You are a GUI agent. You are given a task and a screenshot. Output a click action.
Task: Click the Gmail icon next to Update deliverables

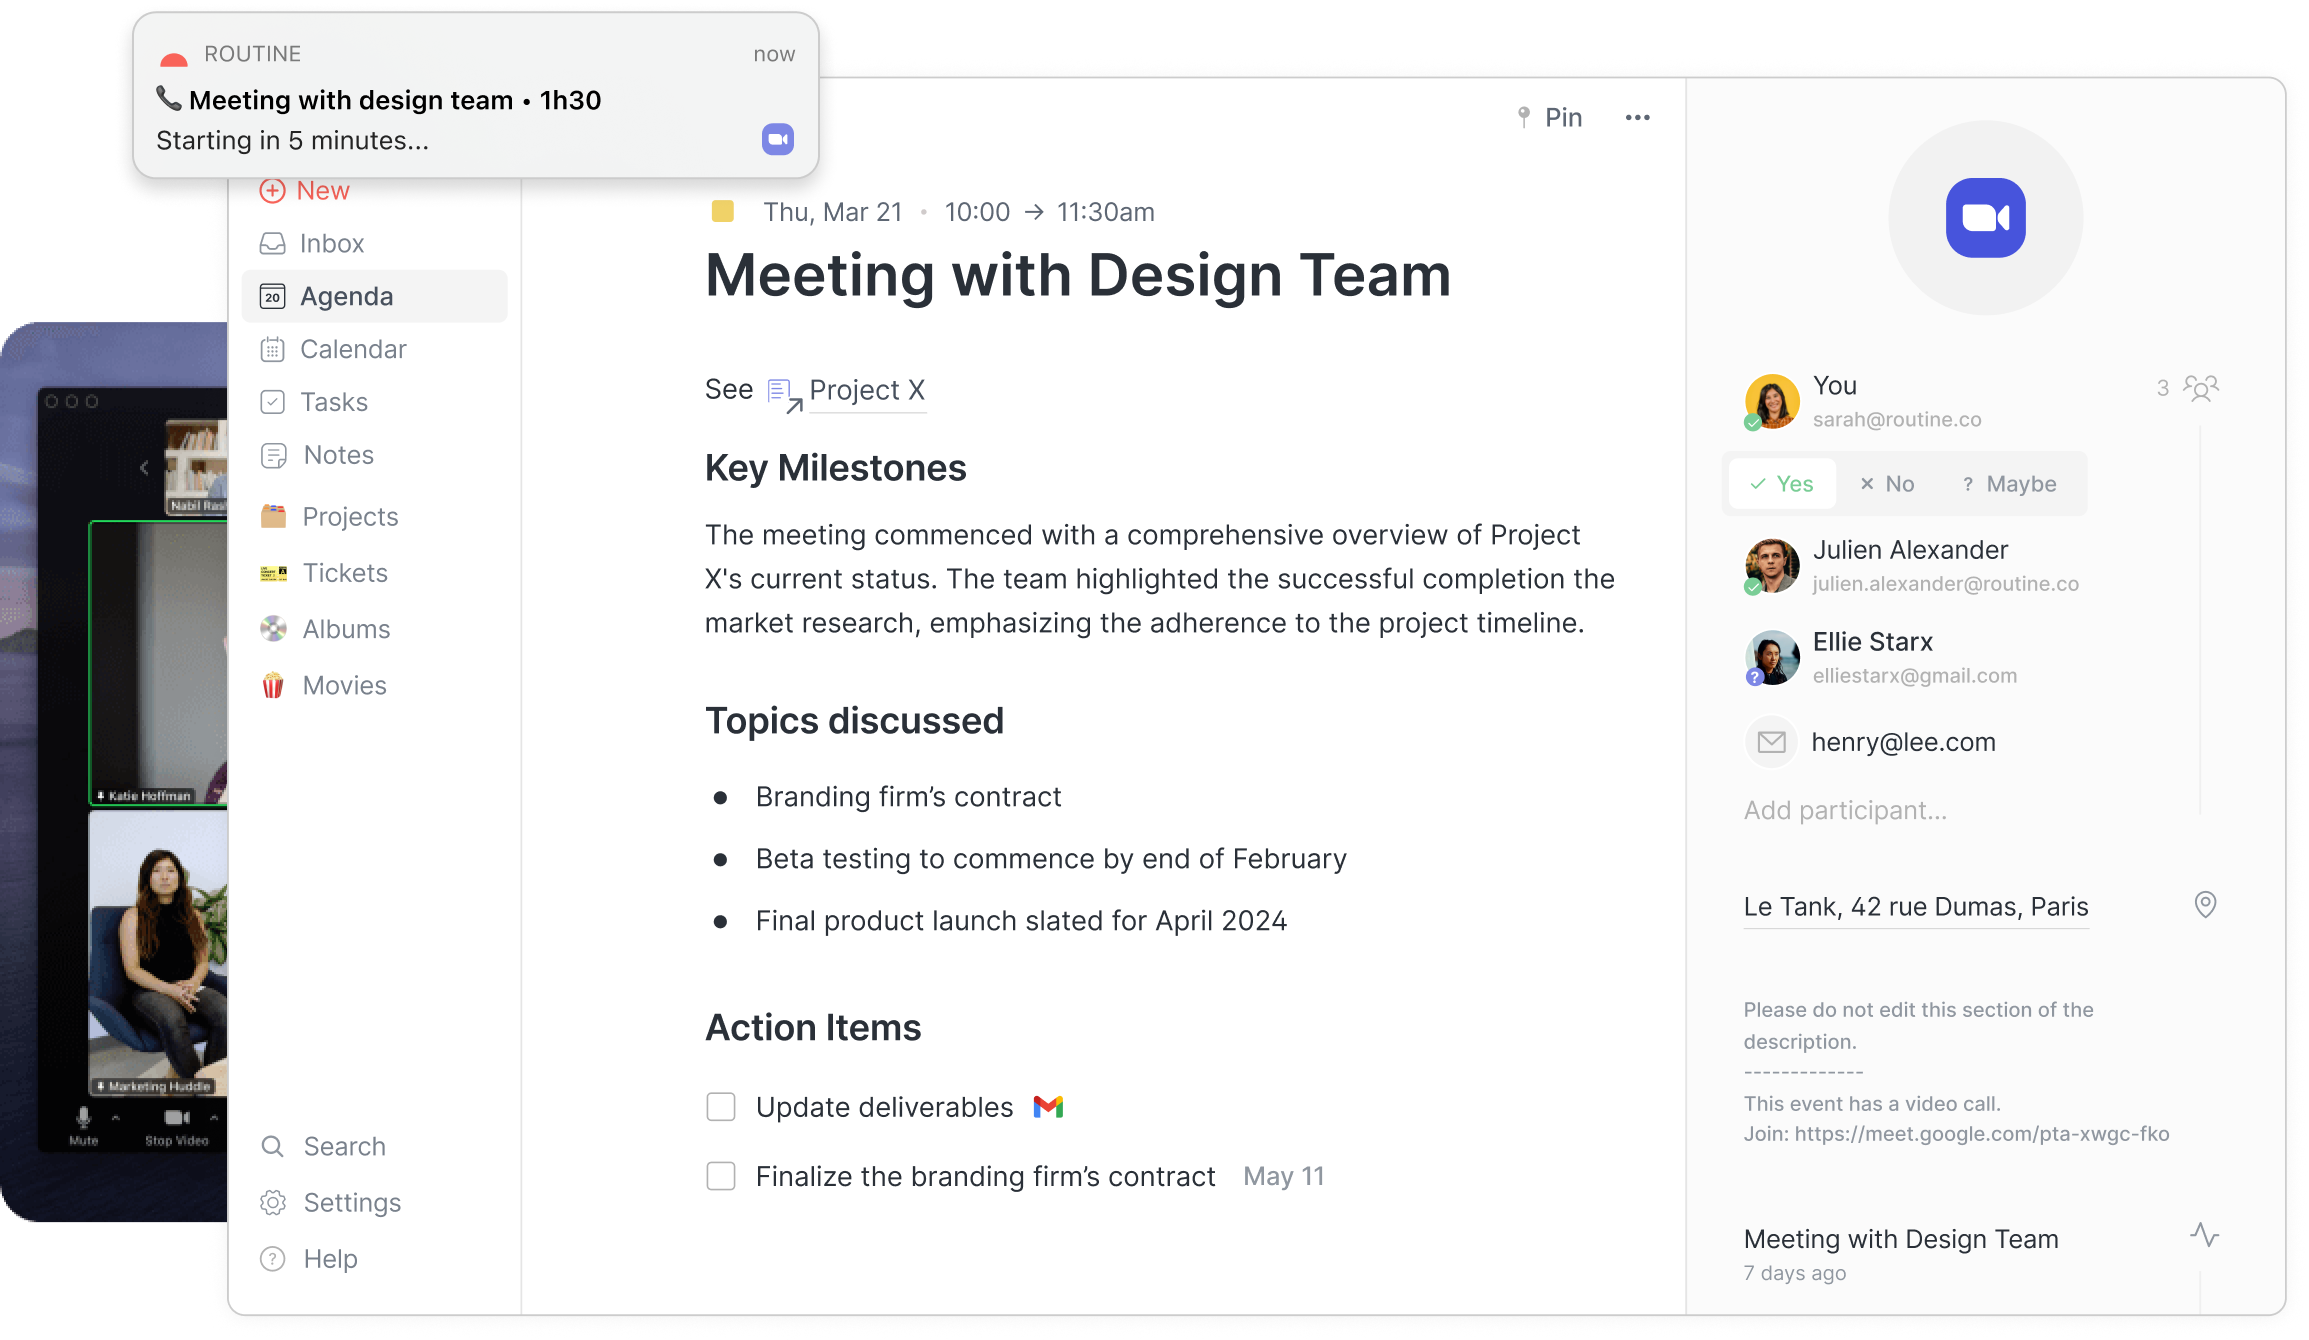[1048, 1107]
